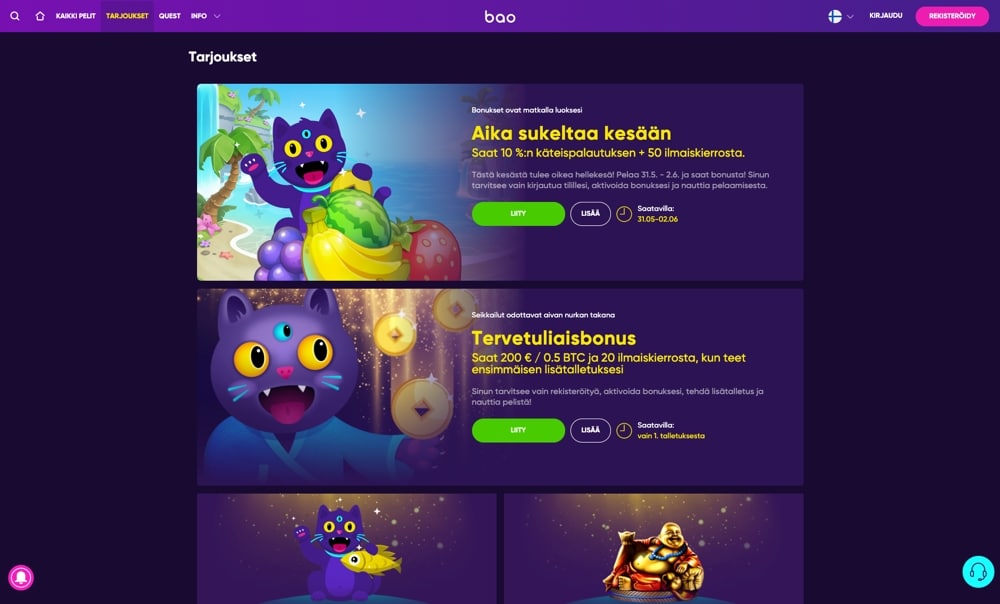The width and height of the screenshot is (1000, 604).
Task: Open the INFO menu item
Action: (198, 16)
